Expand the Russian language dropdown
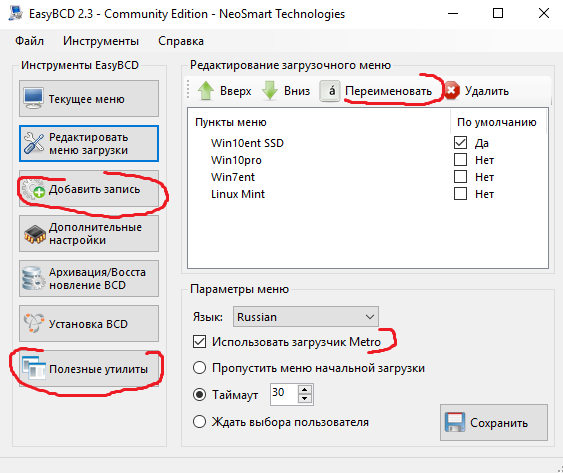563x473 pixels. [306, 317]
